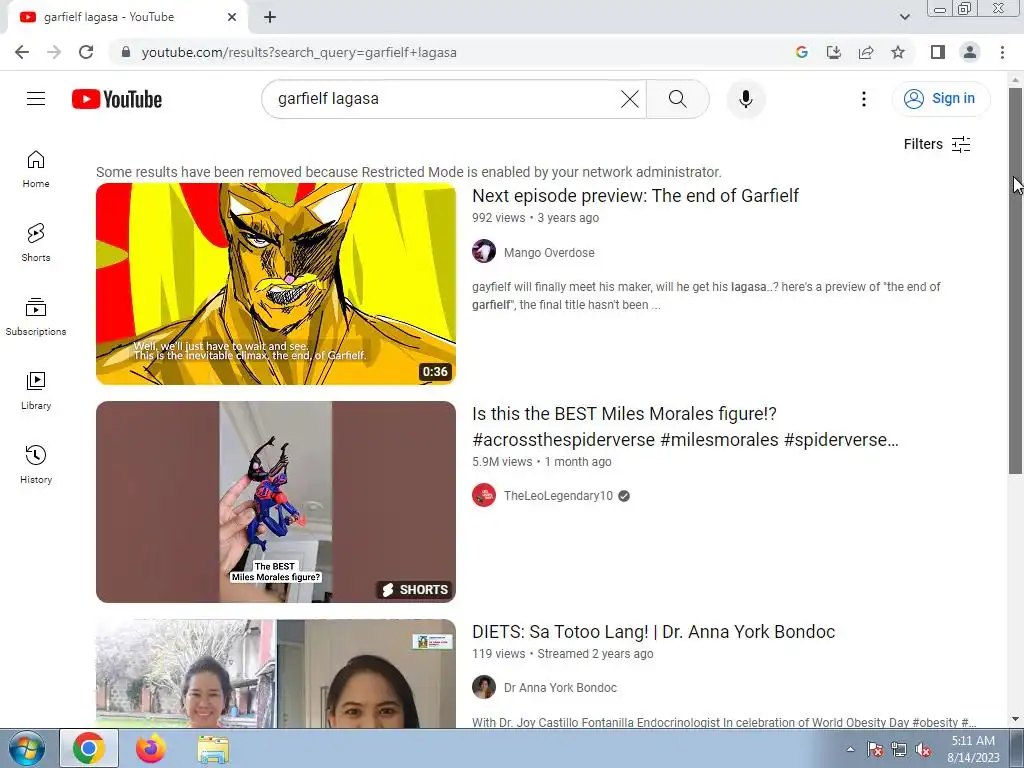Open 'Is this the BEST Miles Morales figure' title
The width and height of the screenshot is (1024, 768).
tap(685, 427)
